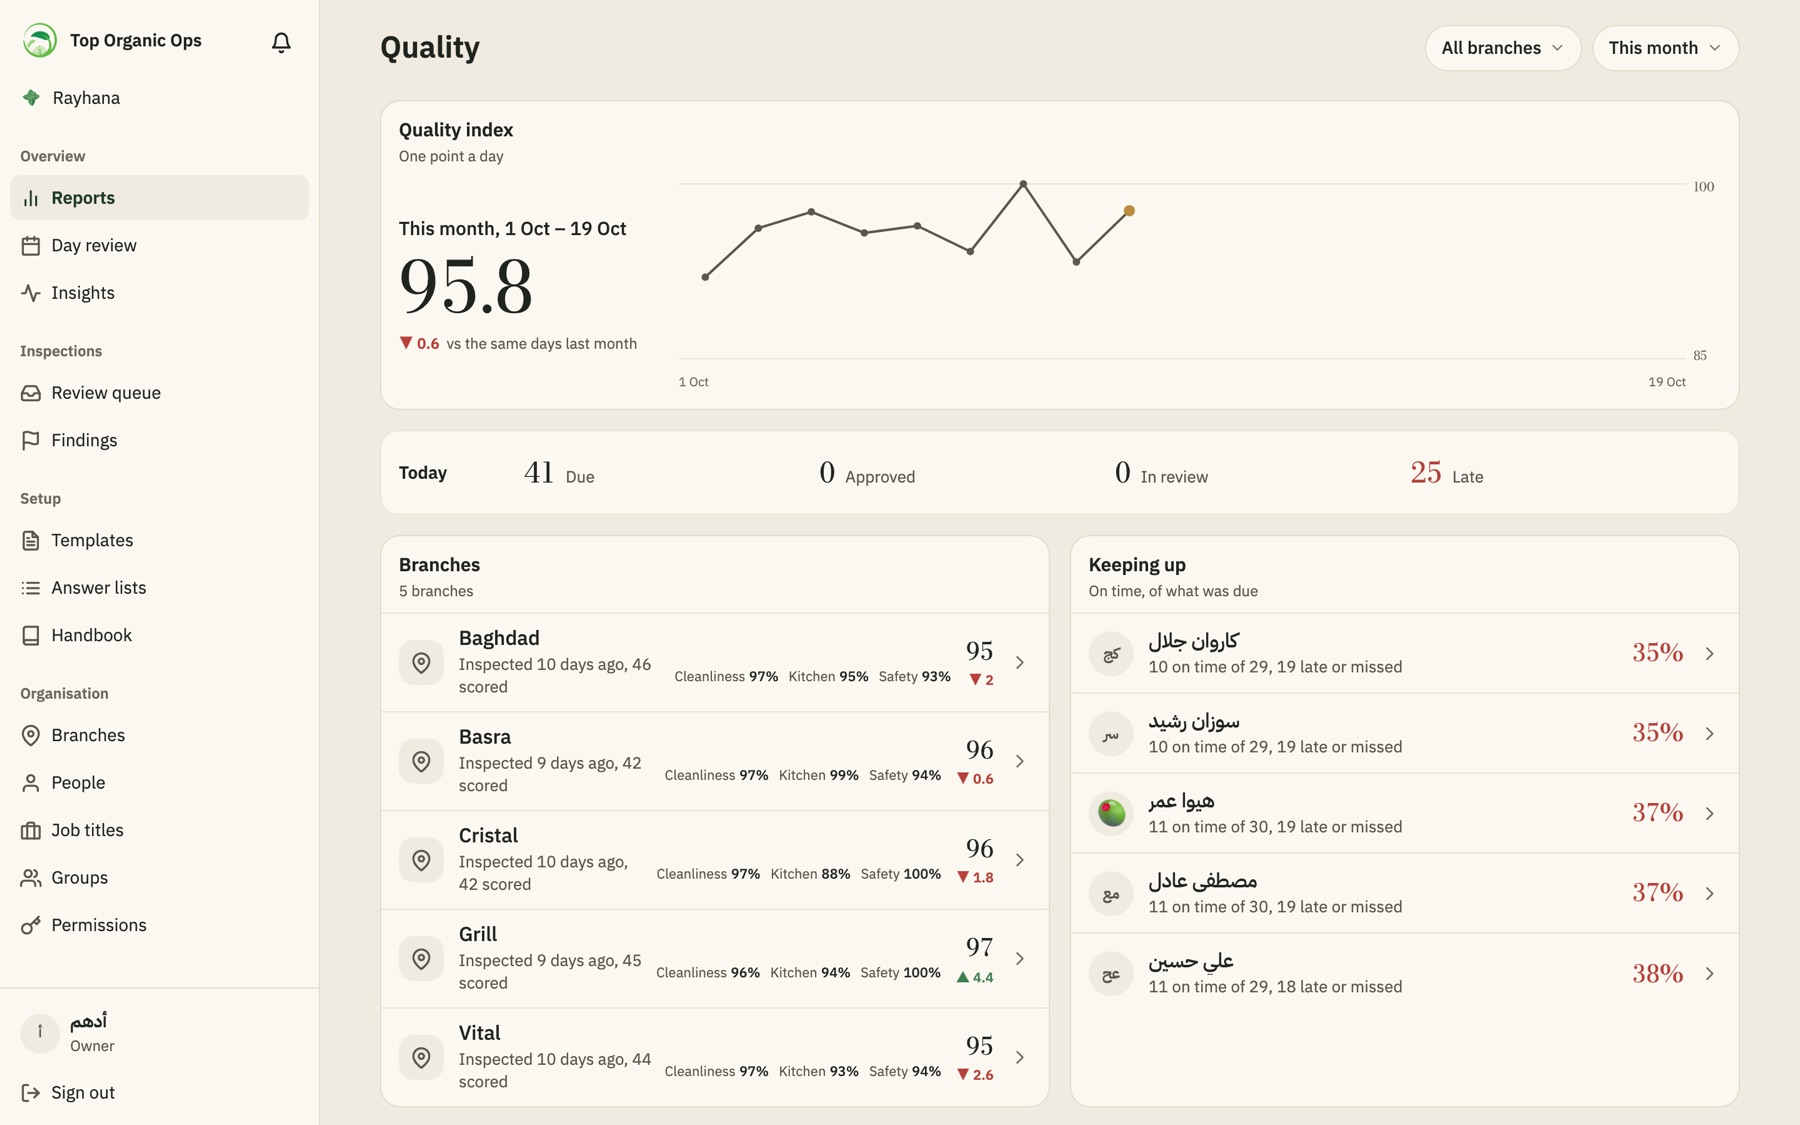
Task: Open the كاروان جلال row chevron
Action: click(1710, 653)
